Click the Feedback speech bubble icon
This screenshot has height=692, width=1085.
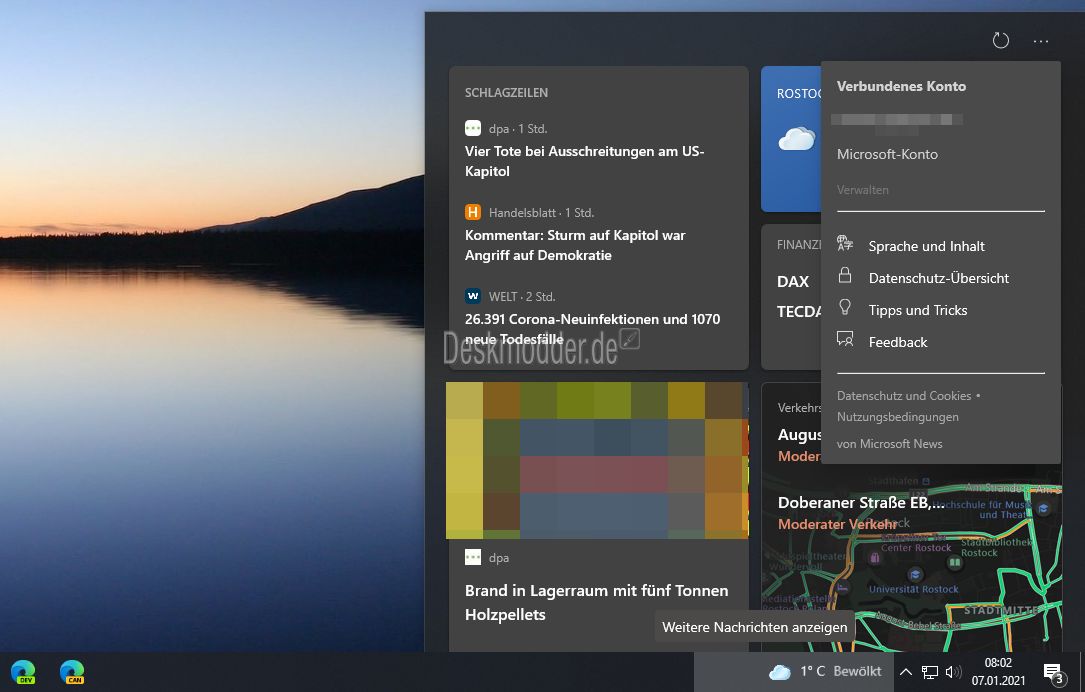coord(845,338)
